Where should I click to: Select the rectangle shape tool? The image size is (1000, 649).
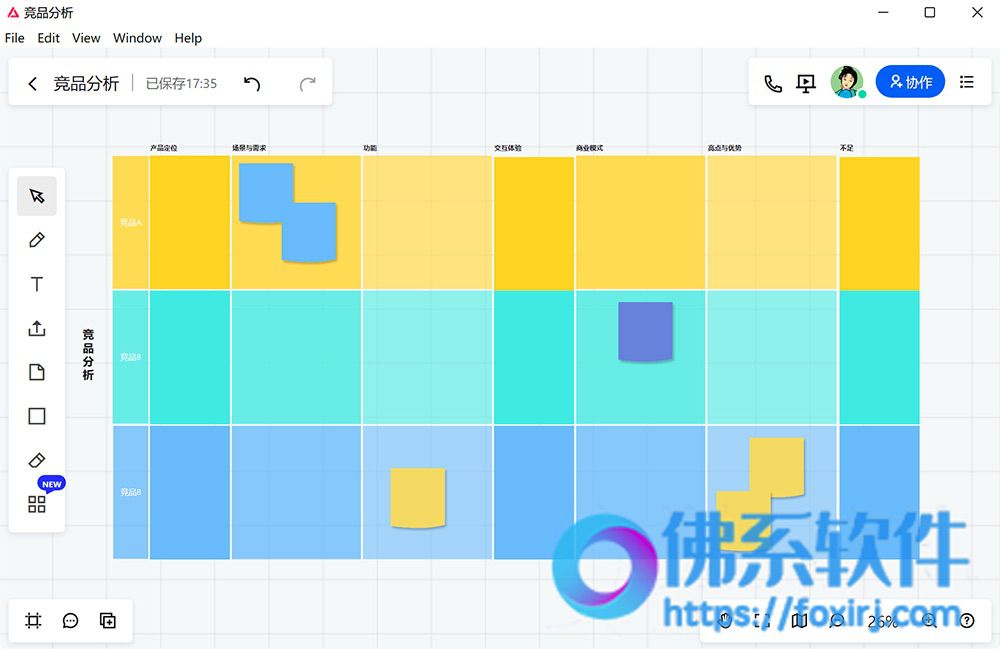[37, 416]
